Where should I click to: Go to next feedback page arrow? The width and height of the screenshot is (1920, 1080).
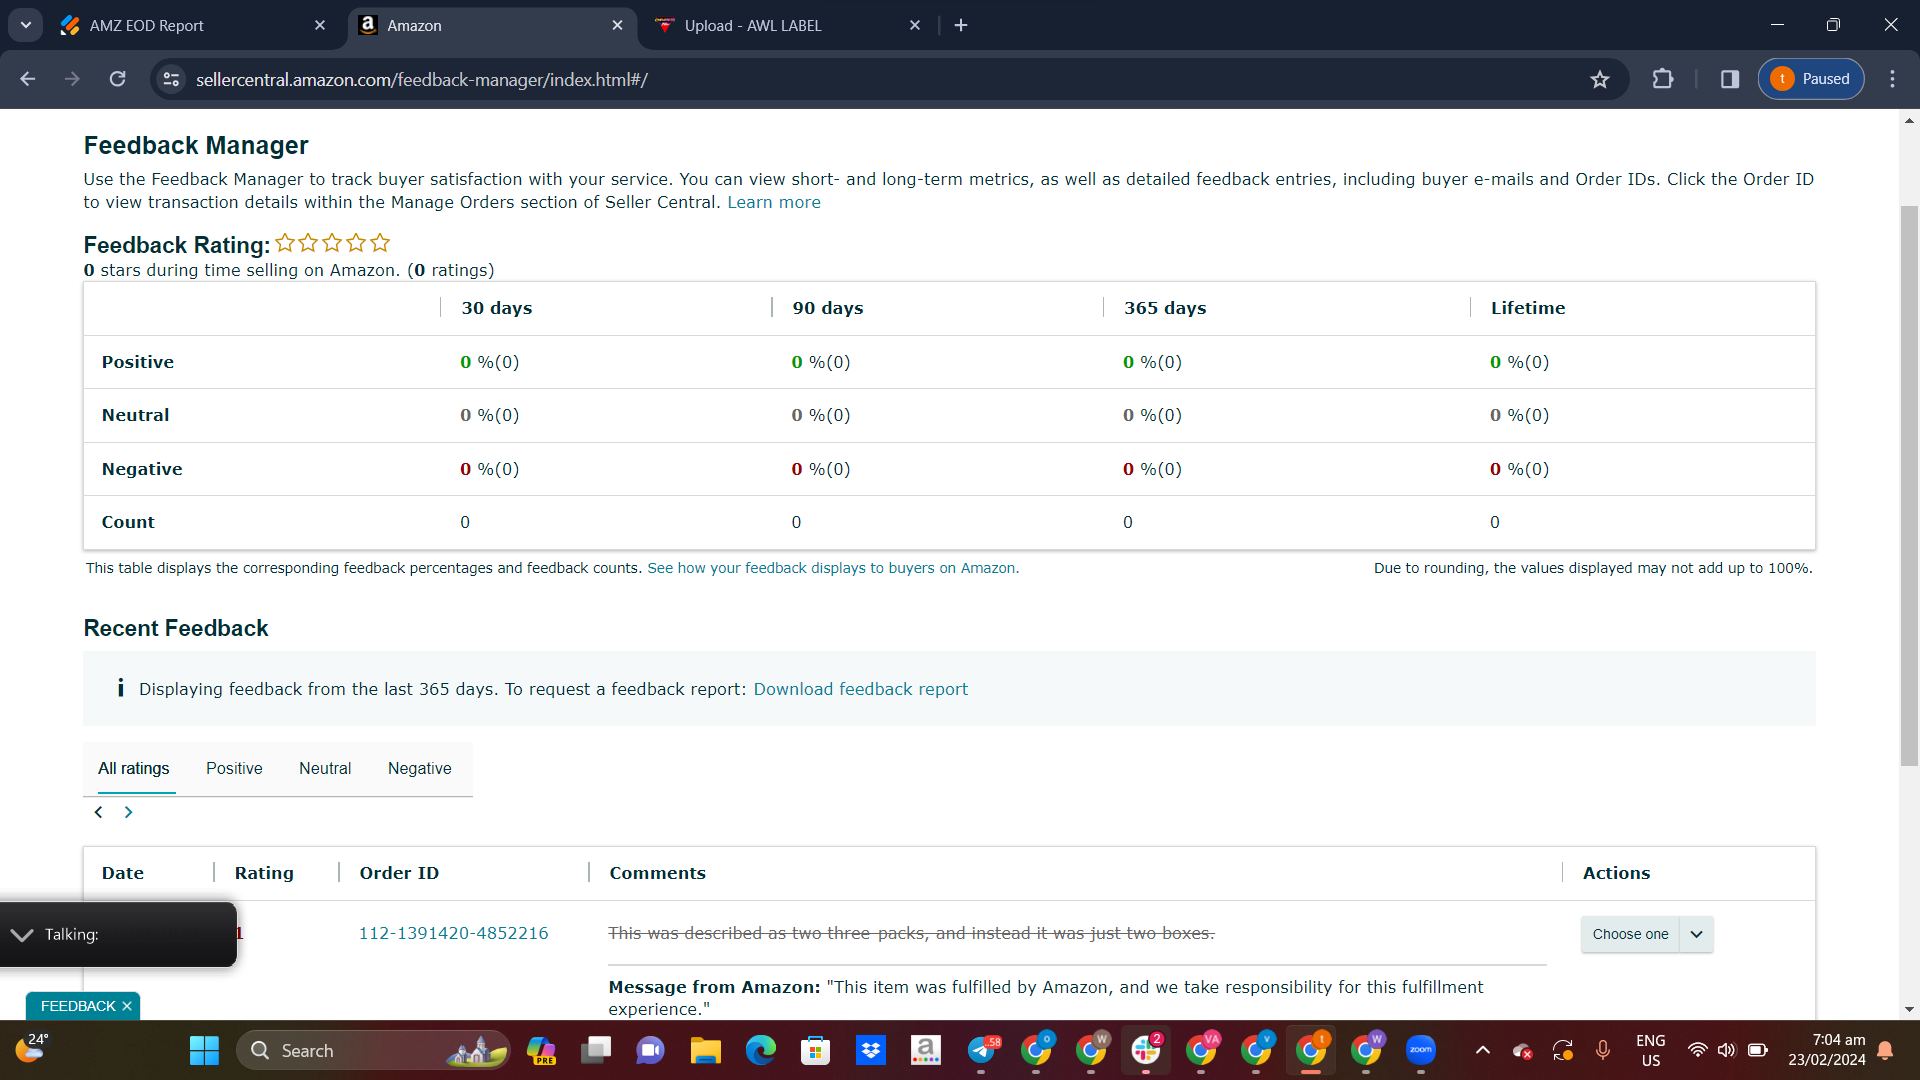[128, 812]
